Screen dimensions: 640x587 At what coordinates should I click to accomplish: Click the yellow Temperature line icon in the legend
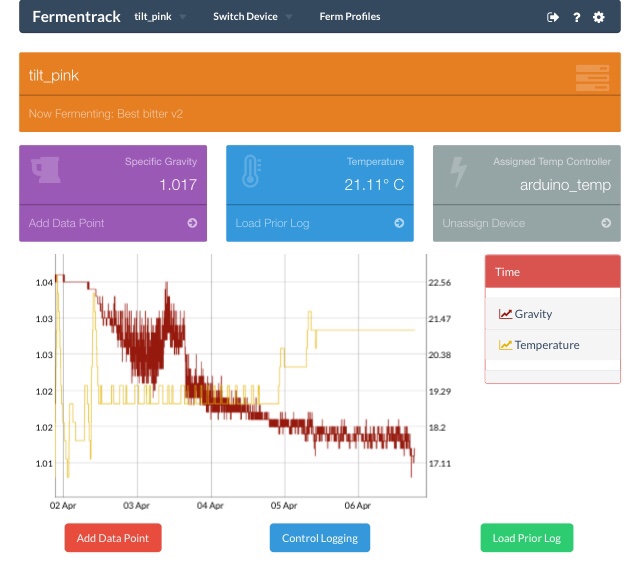[505, 345]
